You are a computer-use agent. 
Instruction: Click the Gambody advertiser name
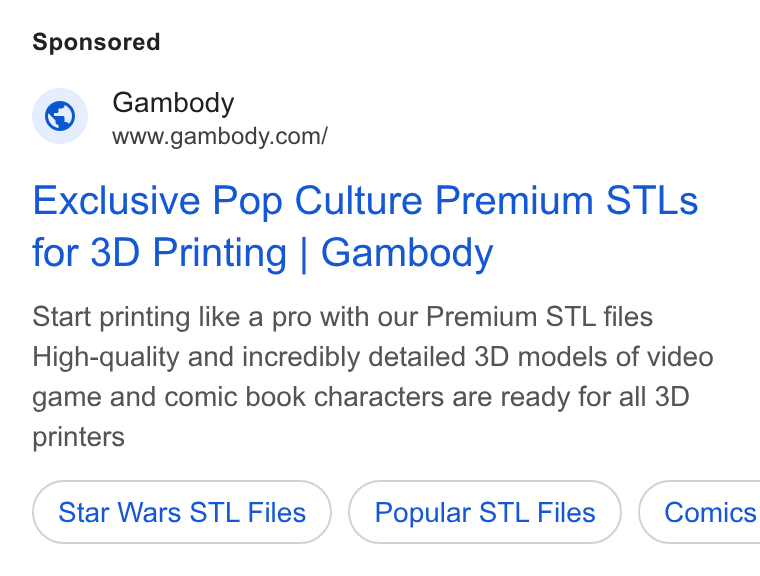[x=173, y=103]
